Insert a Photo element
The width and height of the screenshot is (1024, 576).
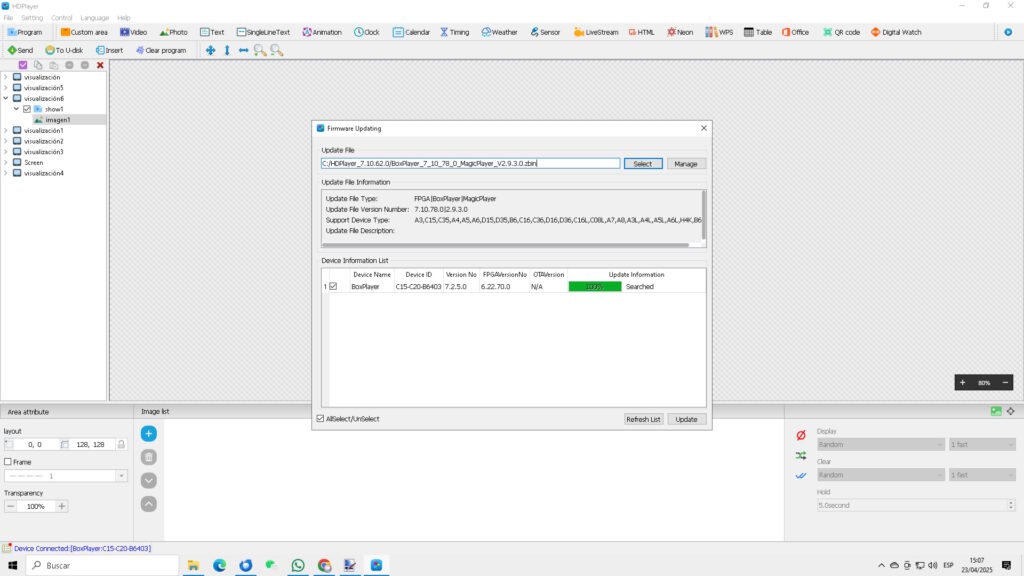[174, 32]
